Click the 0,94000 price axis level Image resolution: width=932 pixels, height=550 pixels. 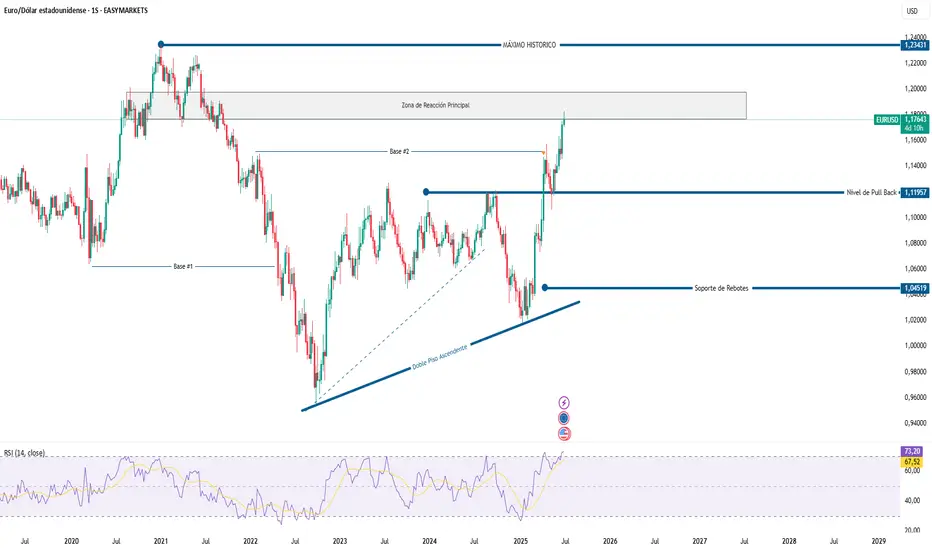point(915,423)
